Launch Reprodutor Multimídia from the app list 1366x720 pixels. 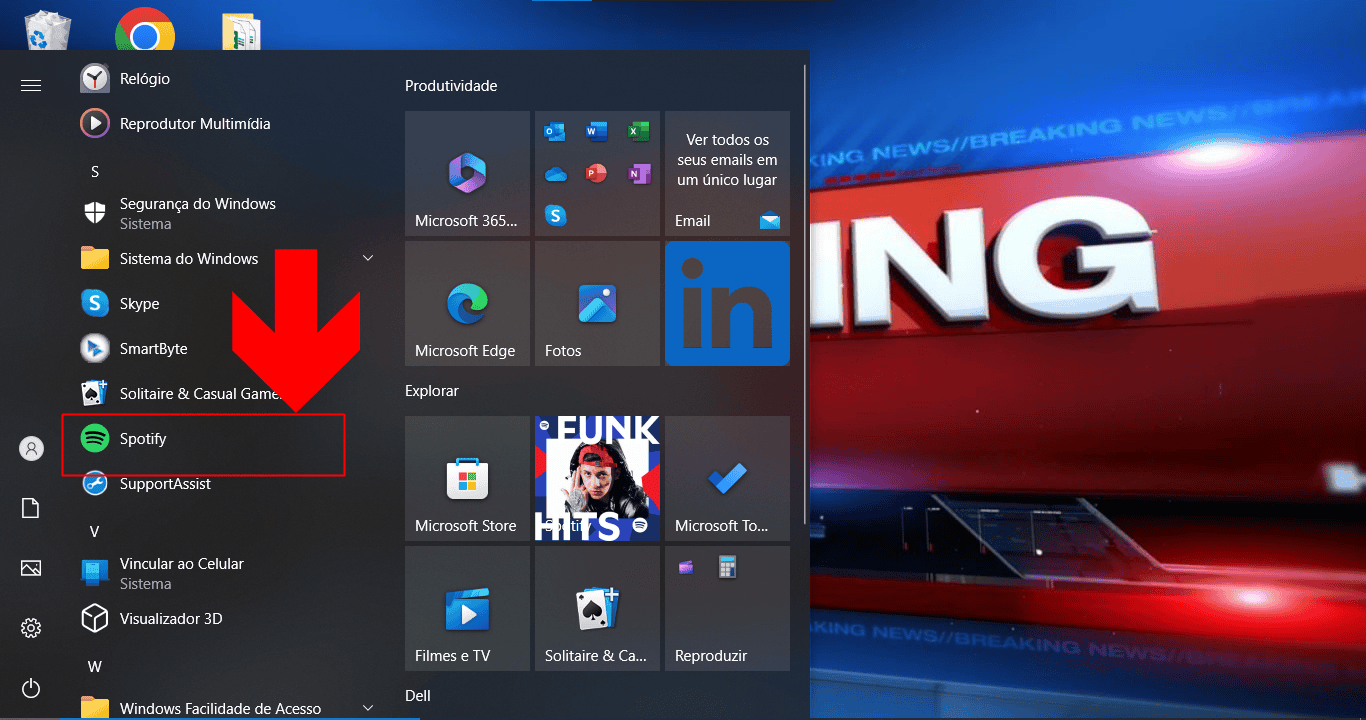[226, 124]
